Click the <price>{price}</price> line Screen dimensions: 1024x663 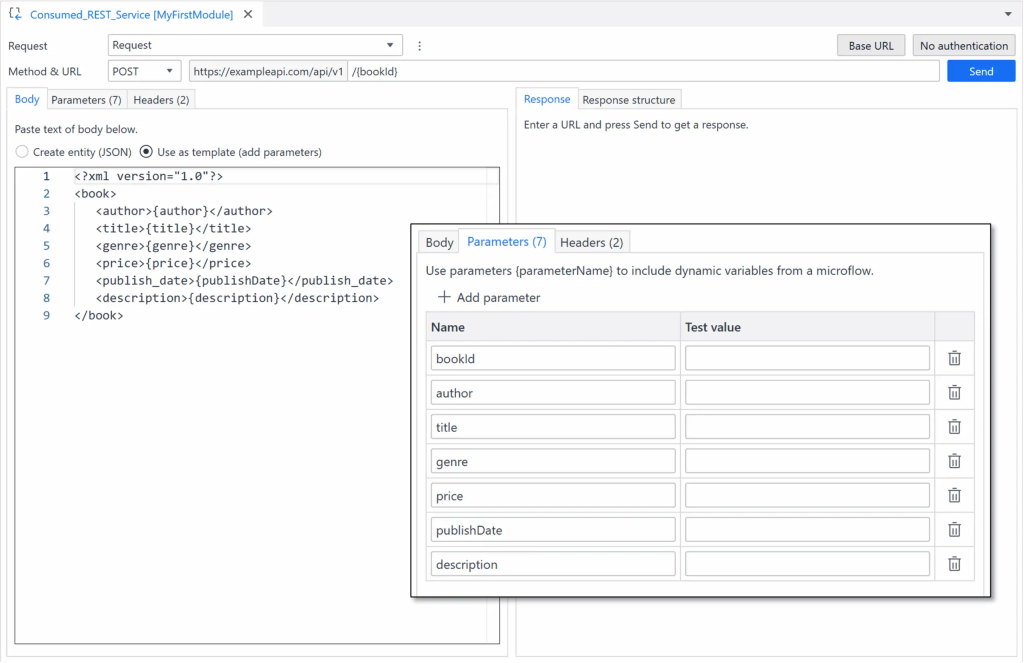click(x=174, y=263)
